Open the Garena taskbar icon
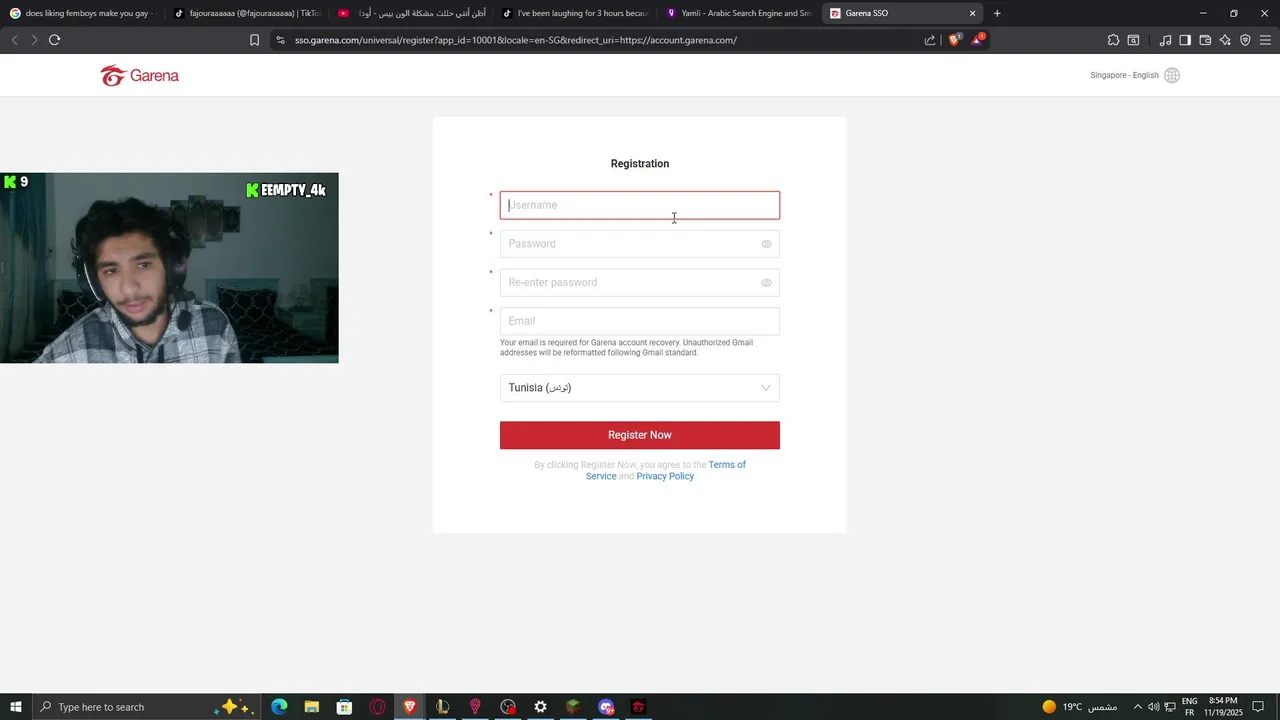The height and width of the screenshot is (720, 1280). (638, 707)
